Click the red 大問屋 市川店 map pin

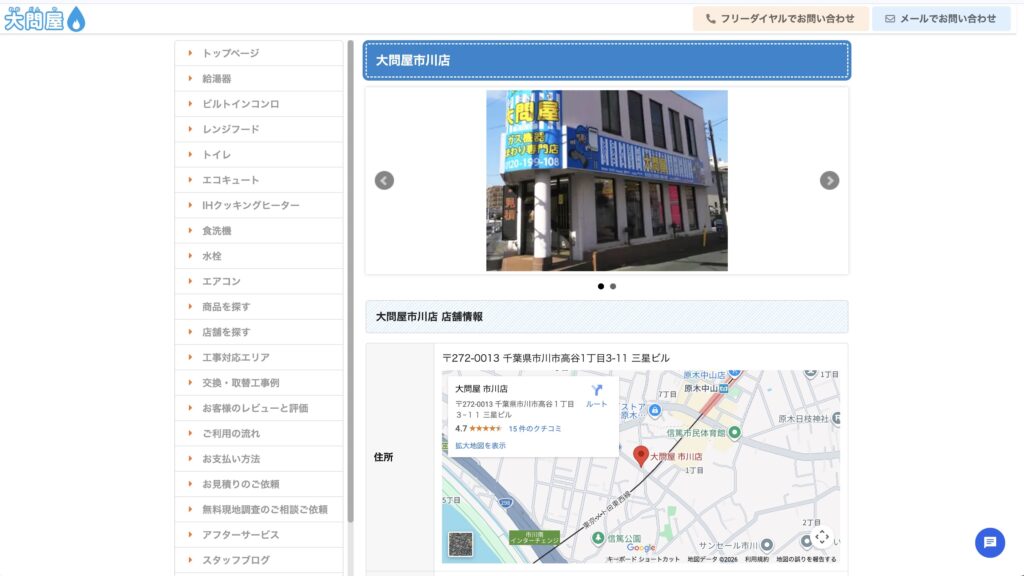(x=641, y=456)
